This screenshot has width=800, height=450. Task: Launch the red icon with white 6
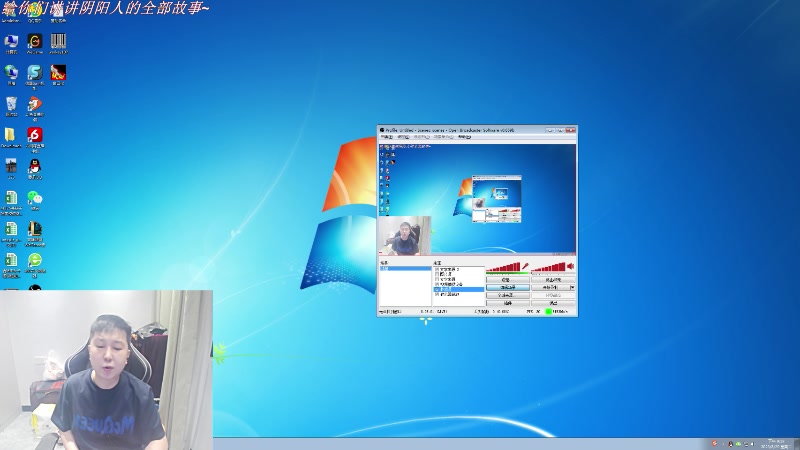[35, 135]
